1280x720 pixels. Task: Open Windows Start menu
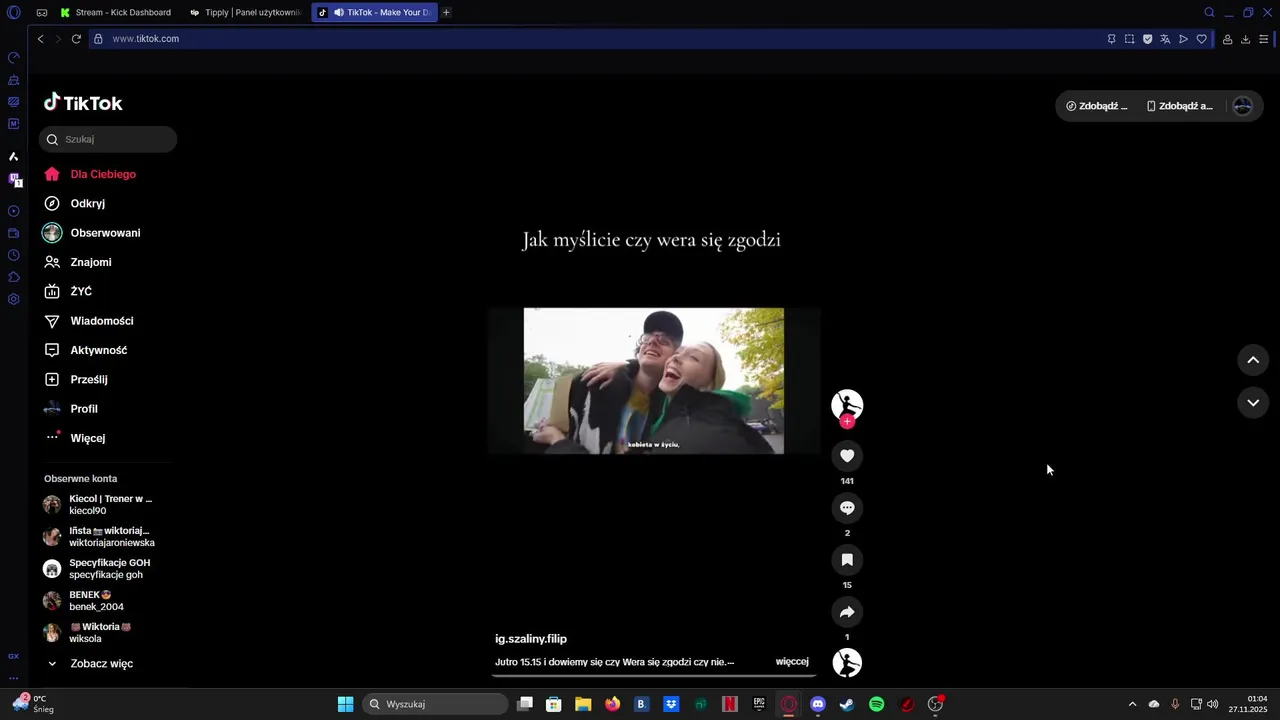point(345,704)
